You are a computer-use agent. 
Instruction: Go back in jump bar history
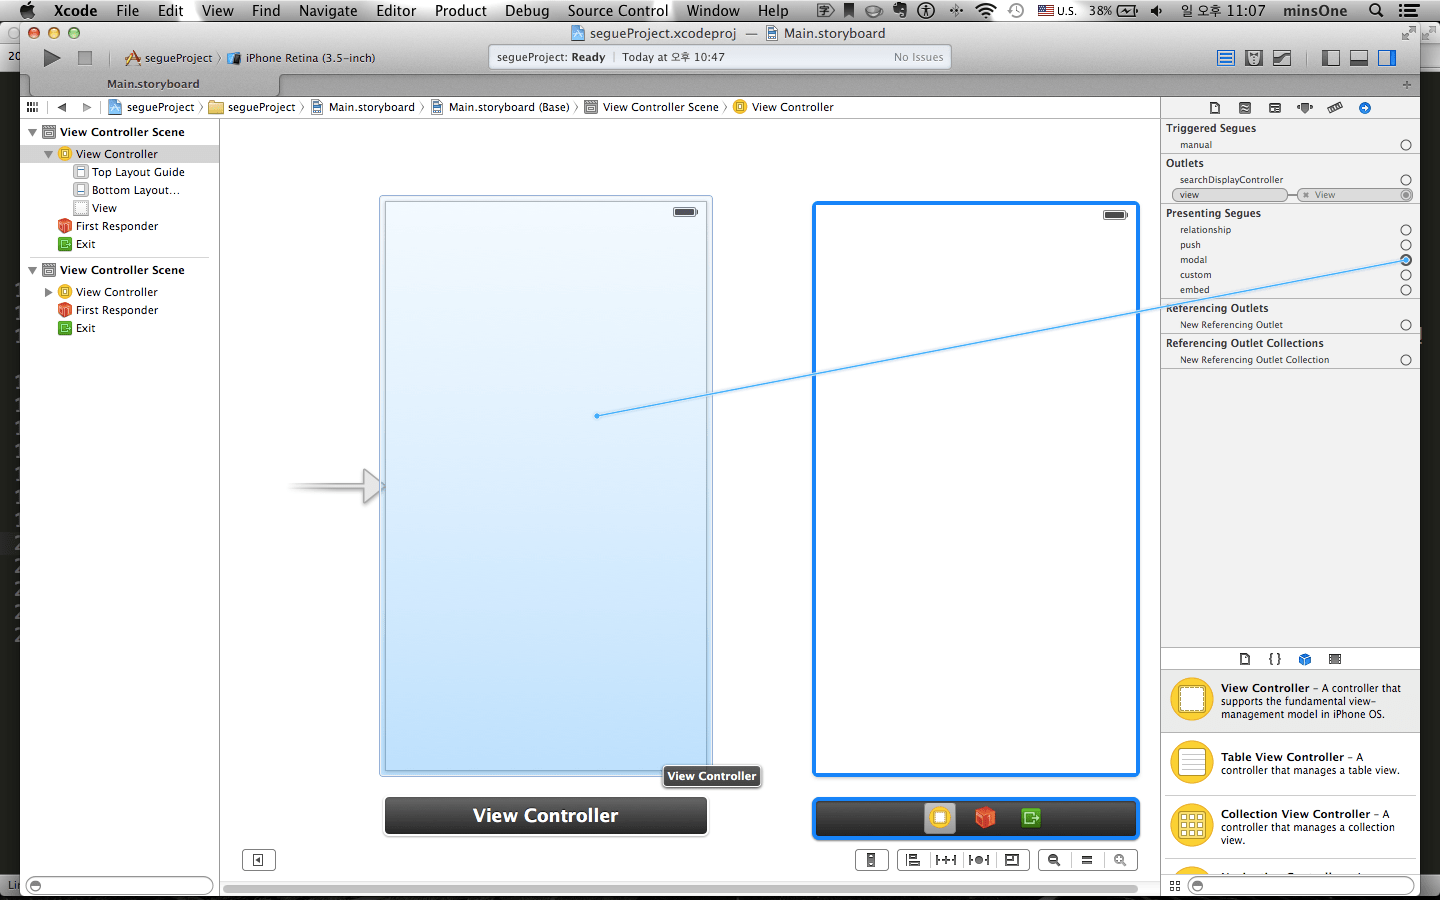pyautogui.click(x=62, y=107)
